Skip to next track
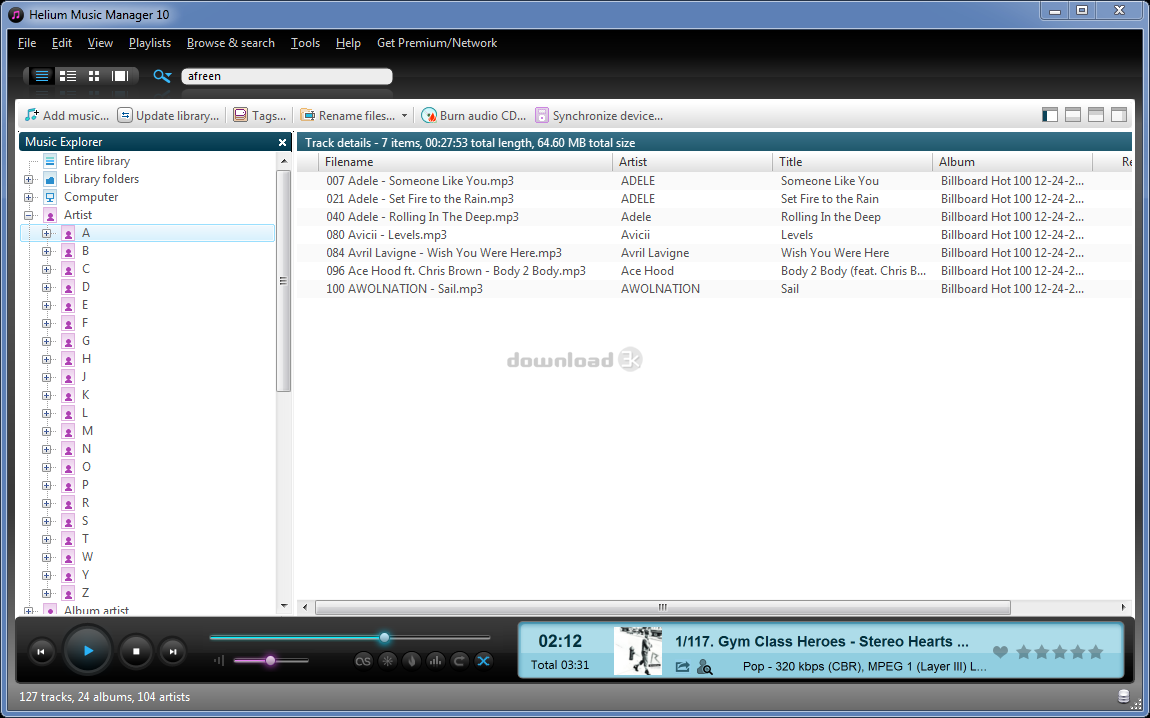This screenshot has height=718, width=1150. pyautogui.click(x=173, y=651)
